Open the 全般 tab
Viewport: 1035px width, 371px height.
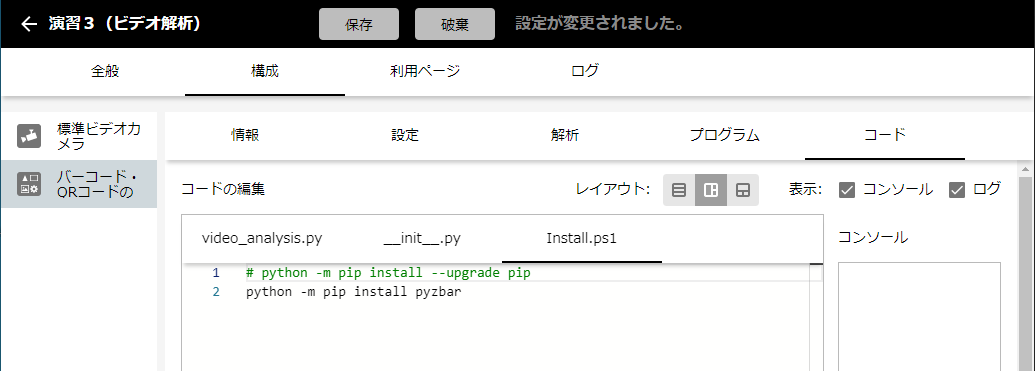click(x=105, y=71)
